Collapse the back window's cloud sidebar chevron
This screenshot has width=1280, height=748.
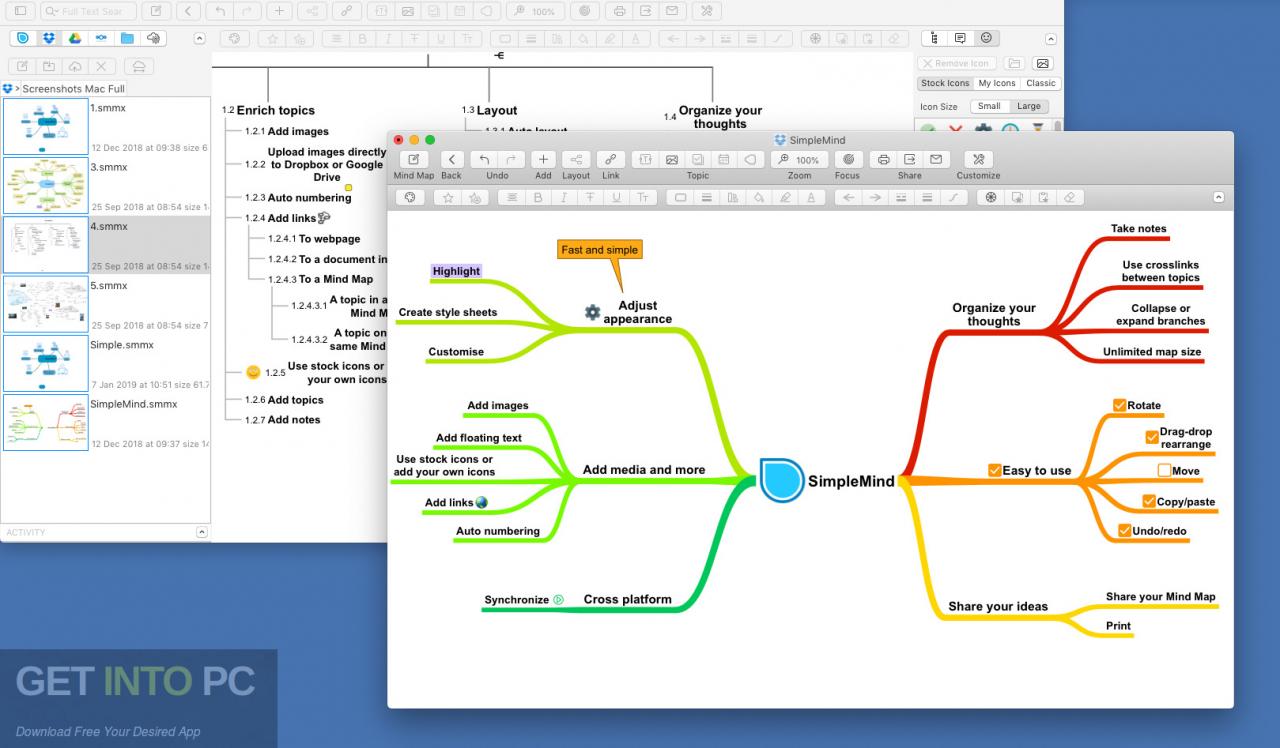199,38
